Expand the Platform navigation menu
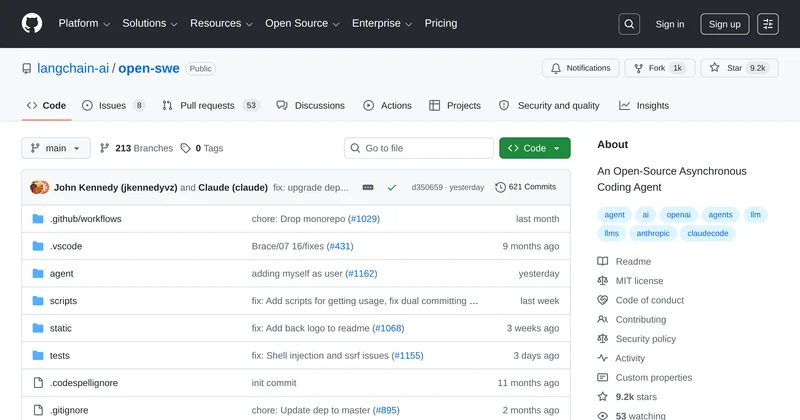The width and height of the screenshot is (800, 420). 84,23
